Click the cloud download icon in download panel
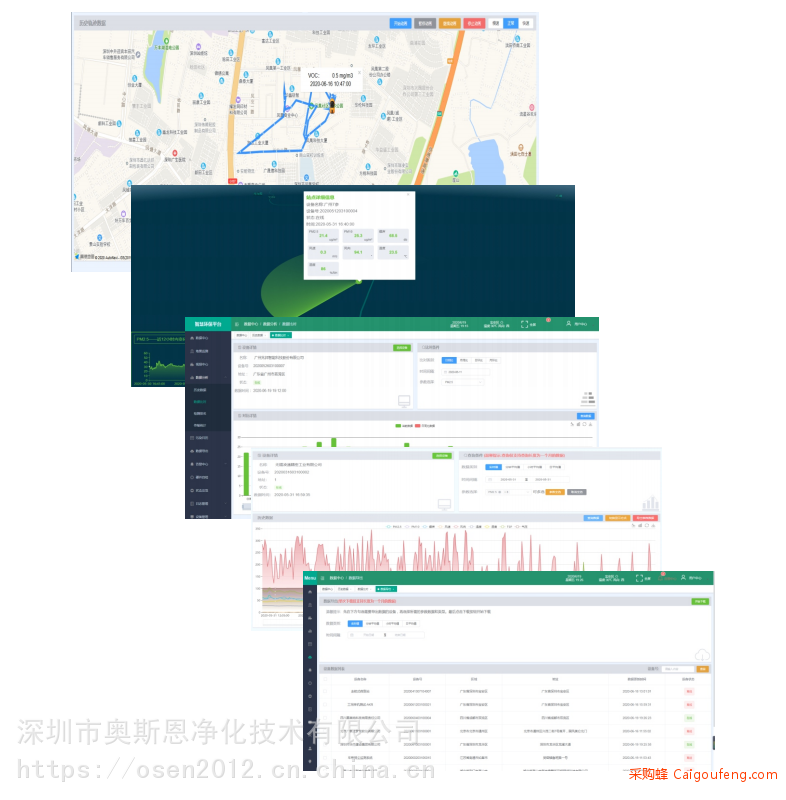This screenshot has height=800, width=786. click(x=702, y=654)
